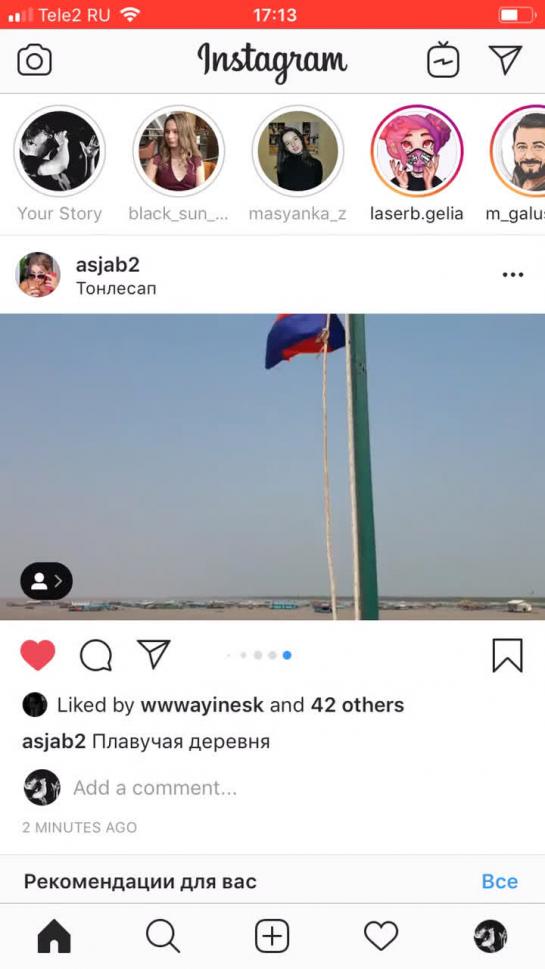Image resolution: width=545 pixels, height=969 pixels.
Task: Open the Search tab
Action: (163, 936)
